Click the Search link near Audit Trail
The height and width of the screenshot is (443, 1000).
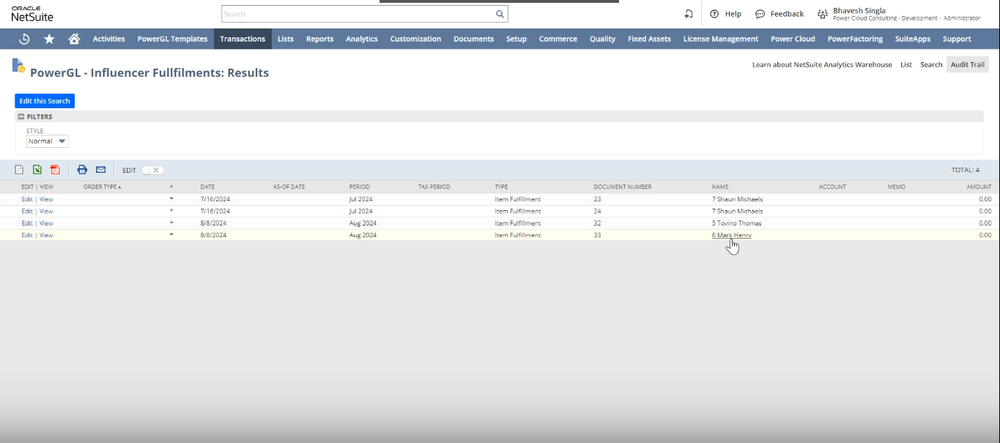[x=930, y=64]
